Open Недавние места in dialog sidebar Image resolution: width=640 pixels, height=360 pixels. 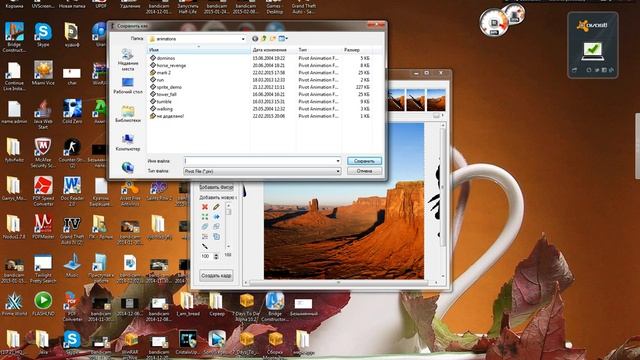click(128, 60)
